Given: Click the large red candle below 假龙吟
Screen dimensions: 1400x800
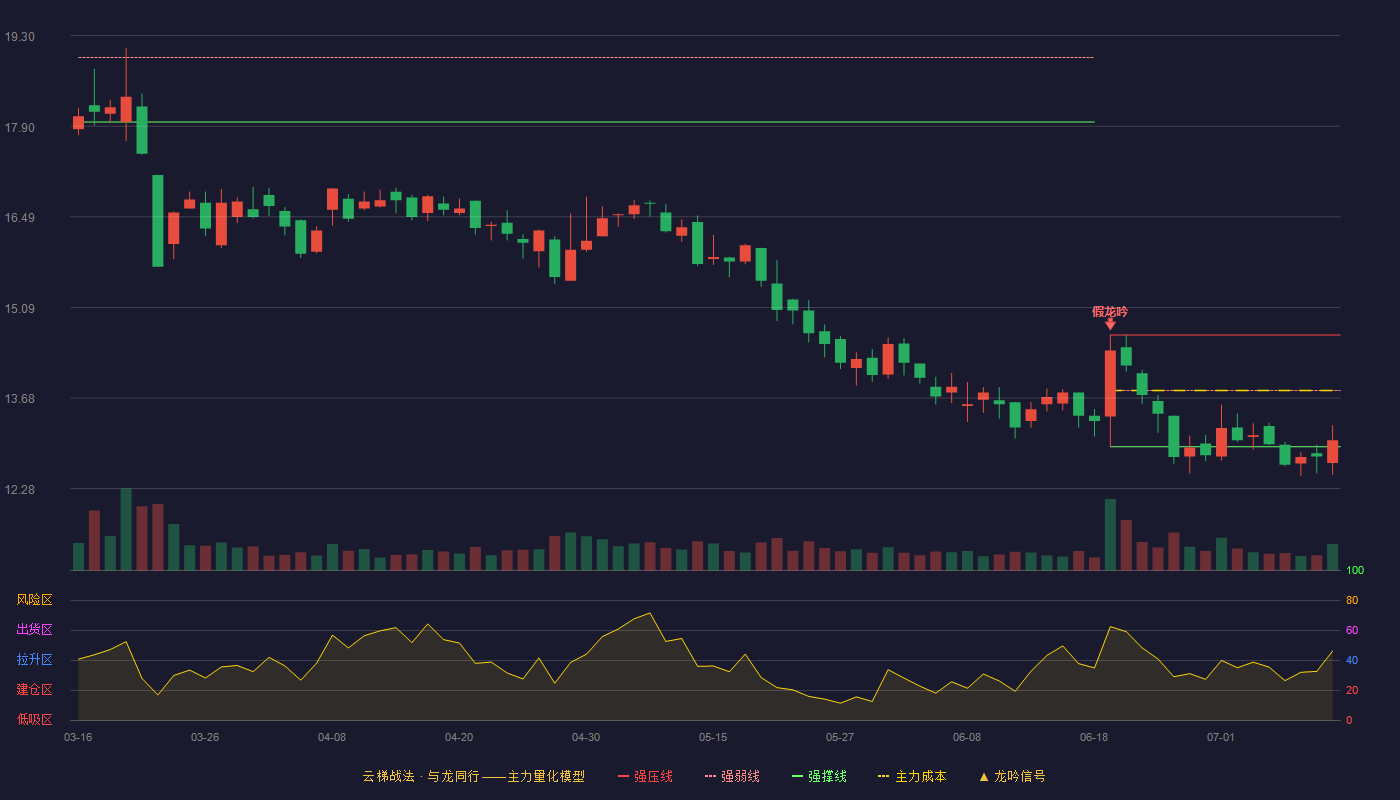Looking at the screenshot, I should pos(1110,383).
